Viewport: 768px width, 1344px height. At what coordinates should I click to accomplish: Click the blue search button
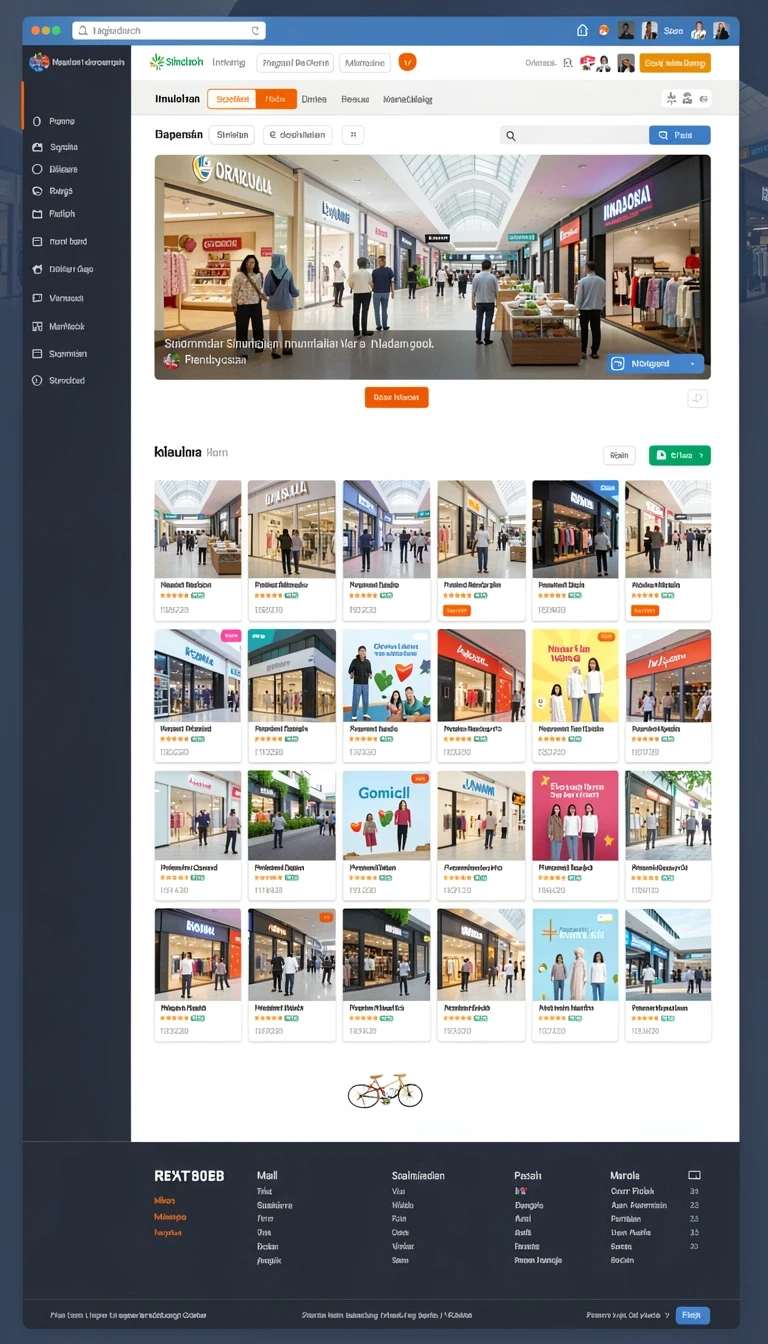(x=680, y=135)
